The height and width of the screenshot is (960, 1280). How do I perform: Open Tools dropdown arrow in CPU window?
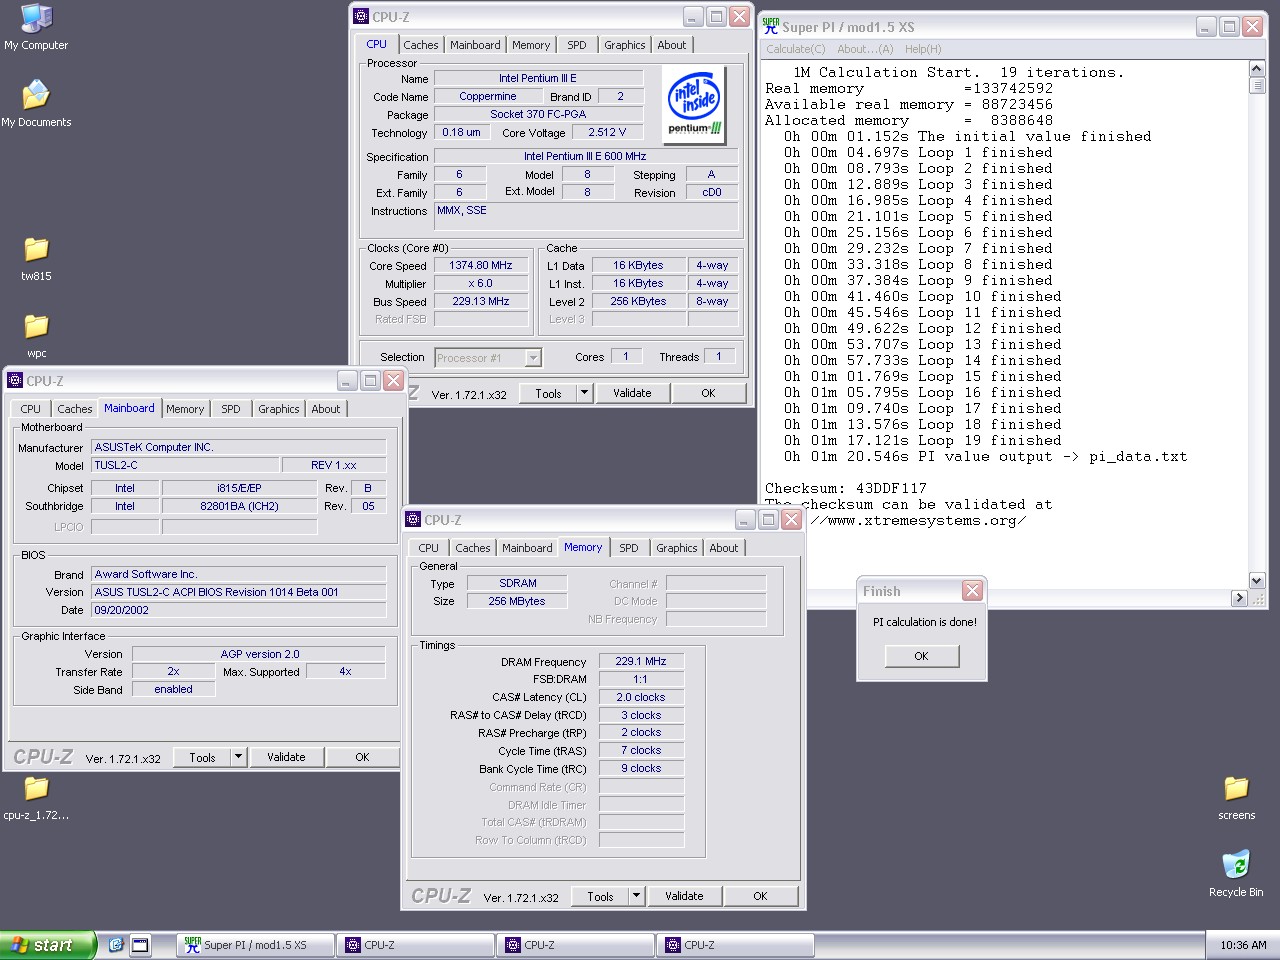click(x=585, y=393)
